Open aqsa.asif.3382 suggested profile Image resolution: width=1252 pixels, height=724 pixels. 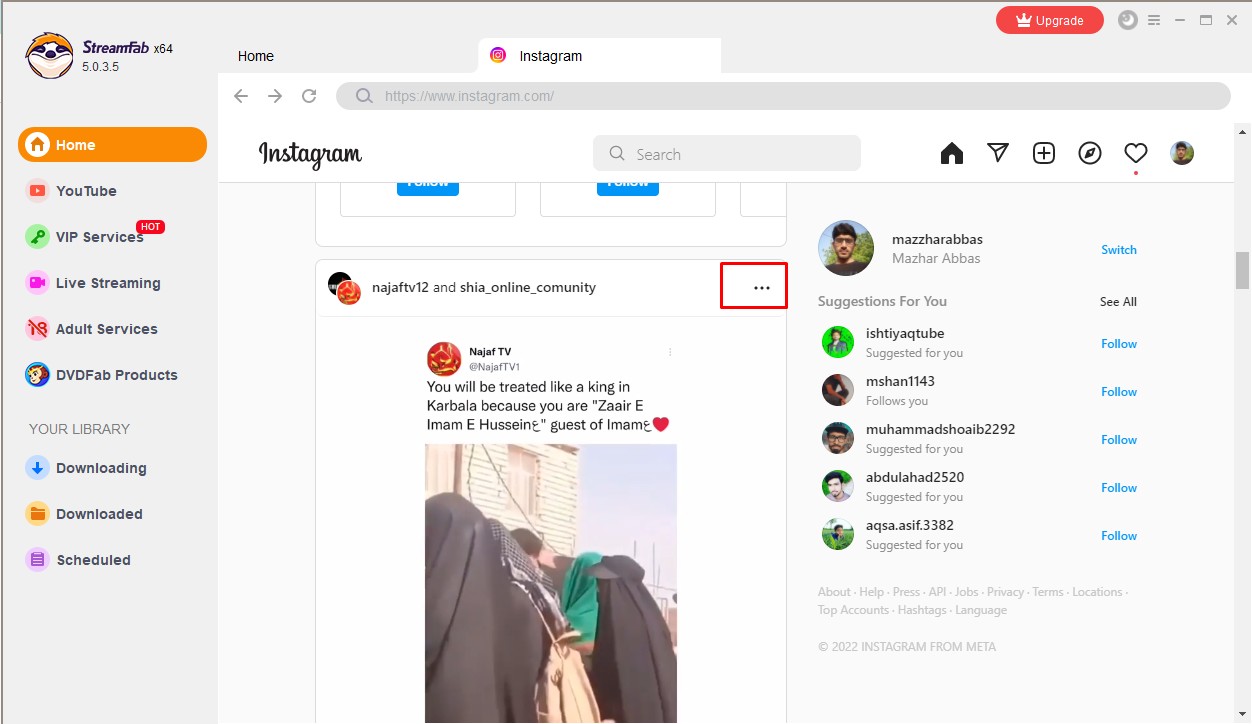tap(910, 526)
